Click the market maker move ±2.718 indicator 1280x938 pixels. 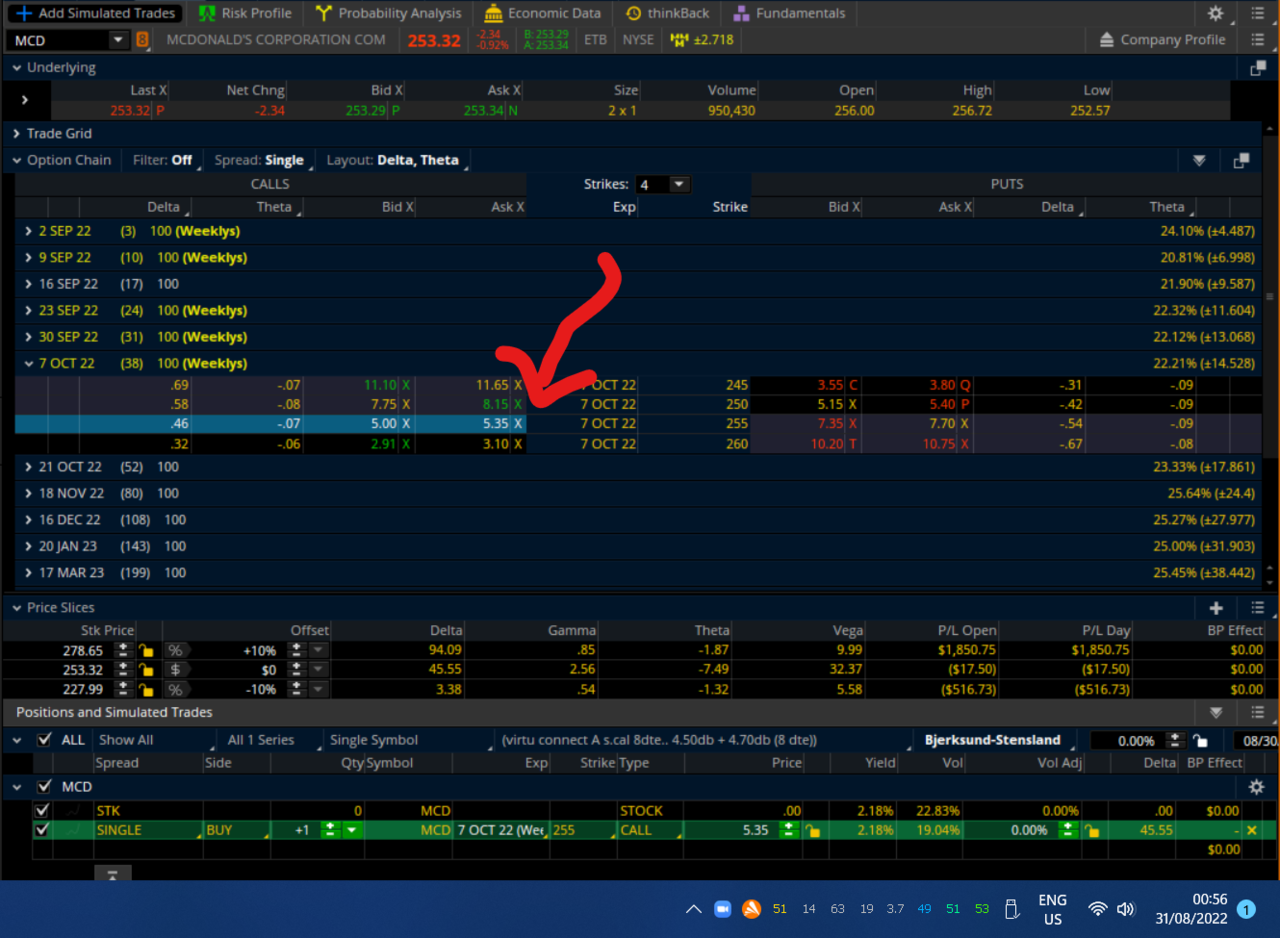[x=702, y=40]
